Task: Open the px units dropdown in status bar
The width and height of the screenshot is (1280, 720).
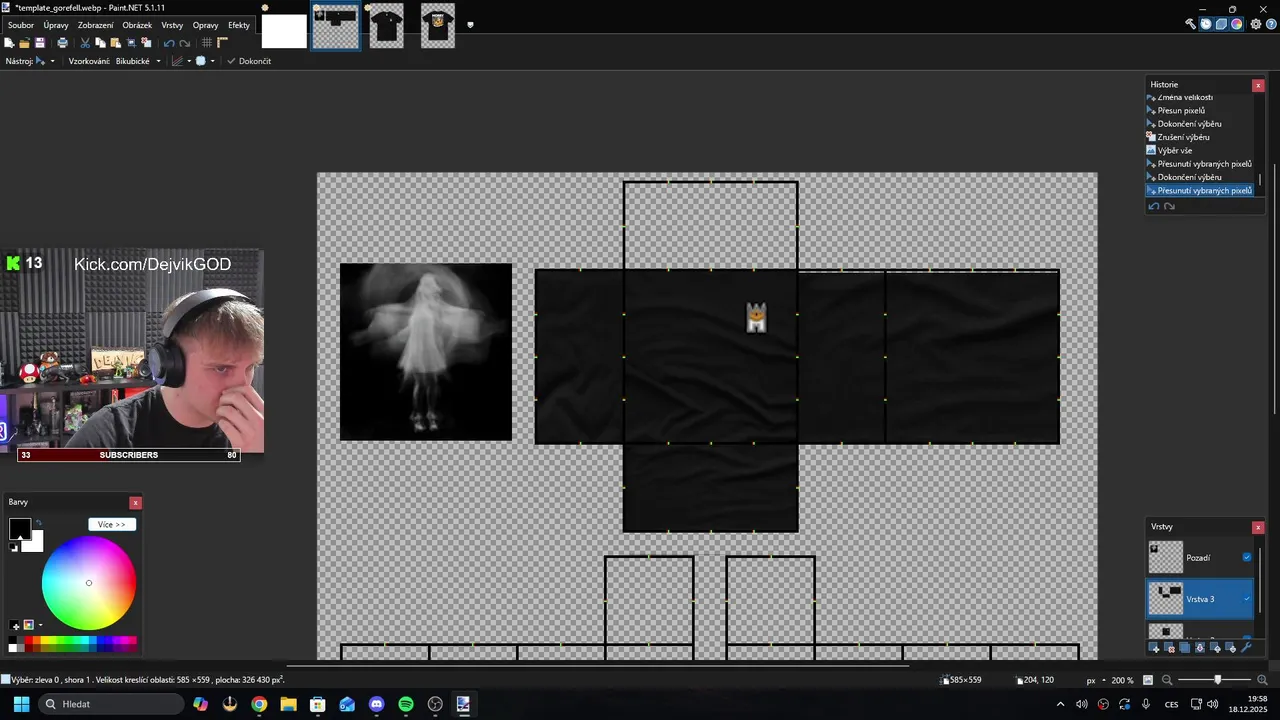Action: click(1103, 680)
